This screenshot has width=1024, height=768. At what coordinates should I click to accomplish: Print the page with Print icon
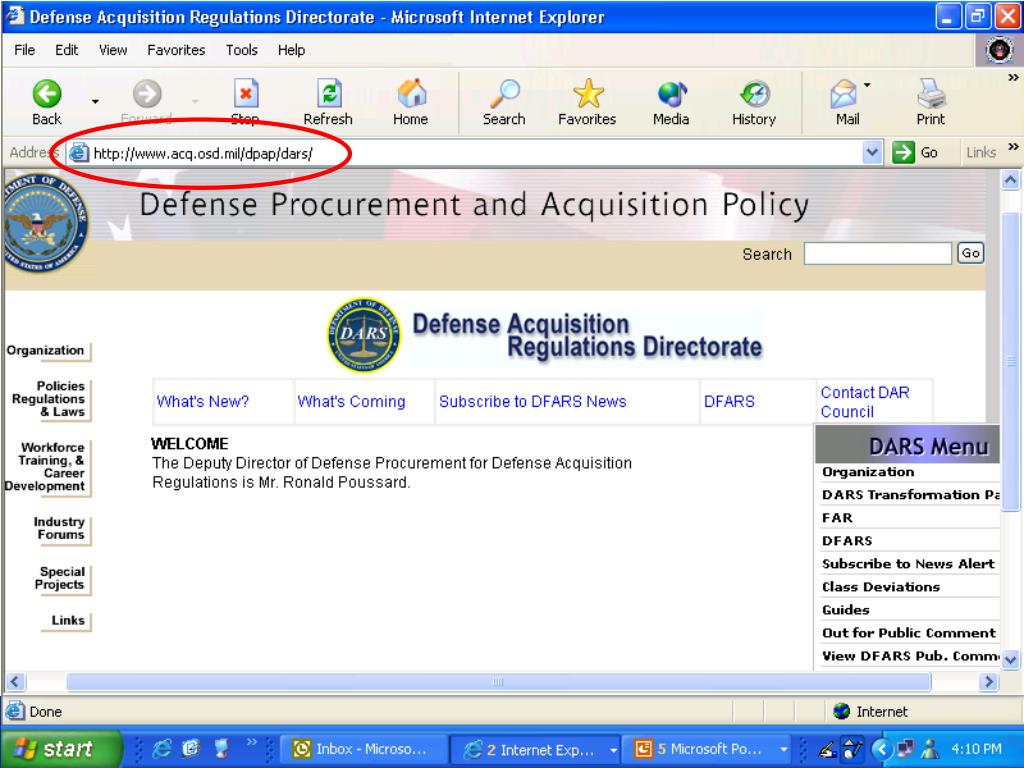(931, 94)
